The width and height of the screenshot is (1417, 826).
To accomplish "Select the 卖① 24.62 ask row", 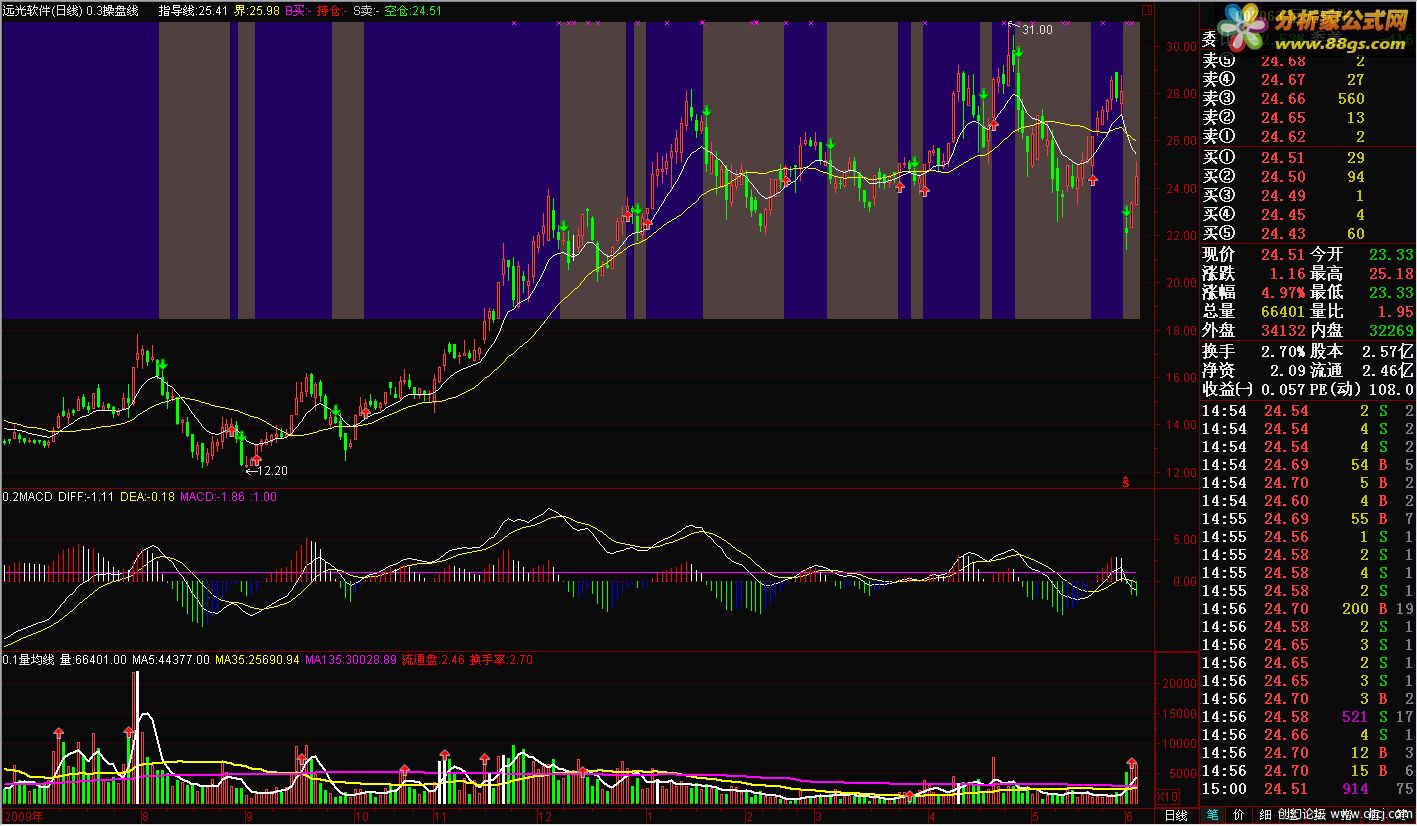I will tap(1308, 136).
